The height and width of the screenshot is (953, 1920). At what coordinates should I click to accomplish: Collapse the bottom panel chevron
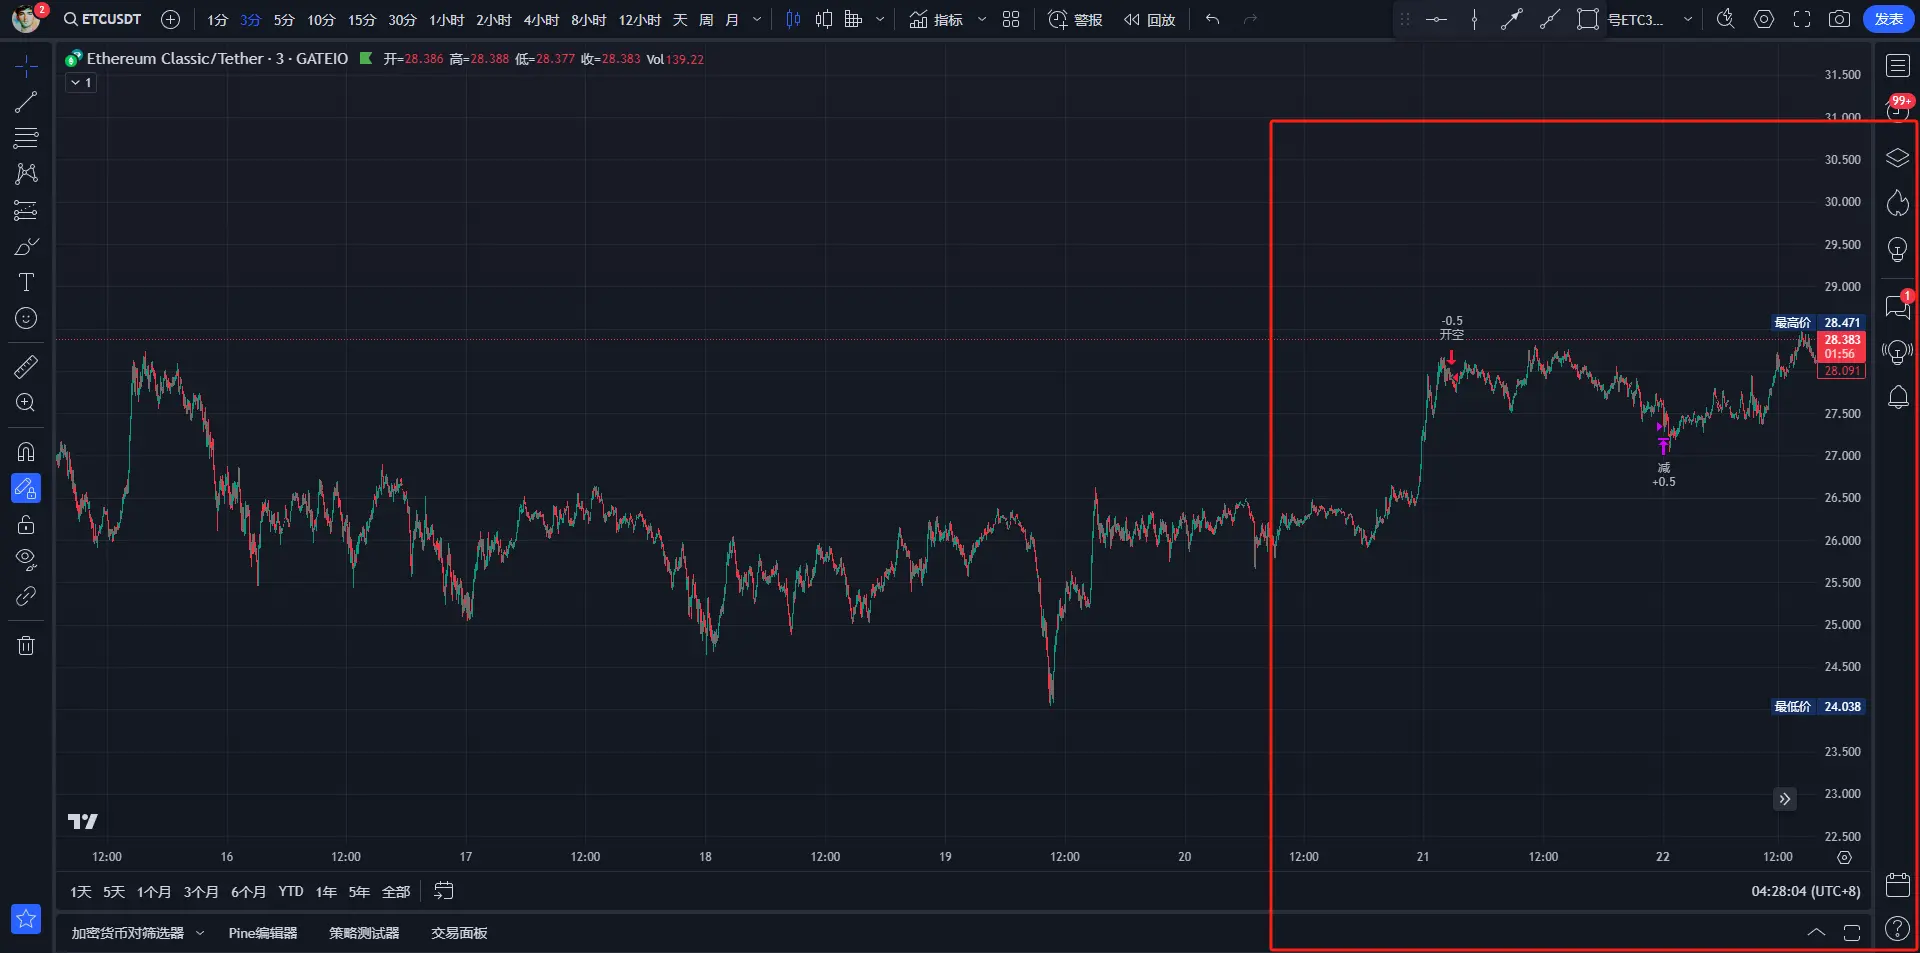(x=1816, y=933)
